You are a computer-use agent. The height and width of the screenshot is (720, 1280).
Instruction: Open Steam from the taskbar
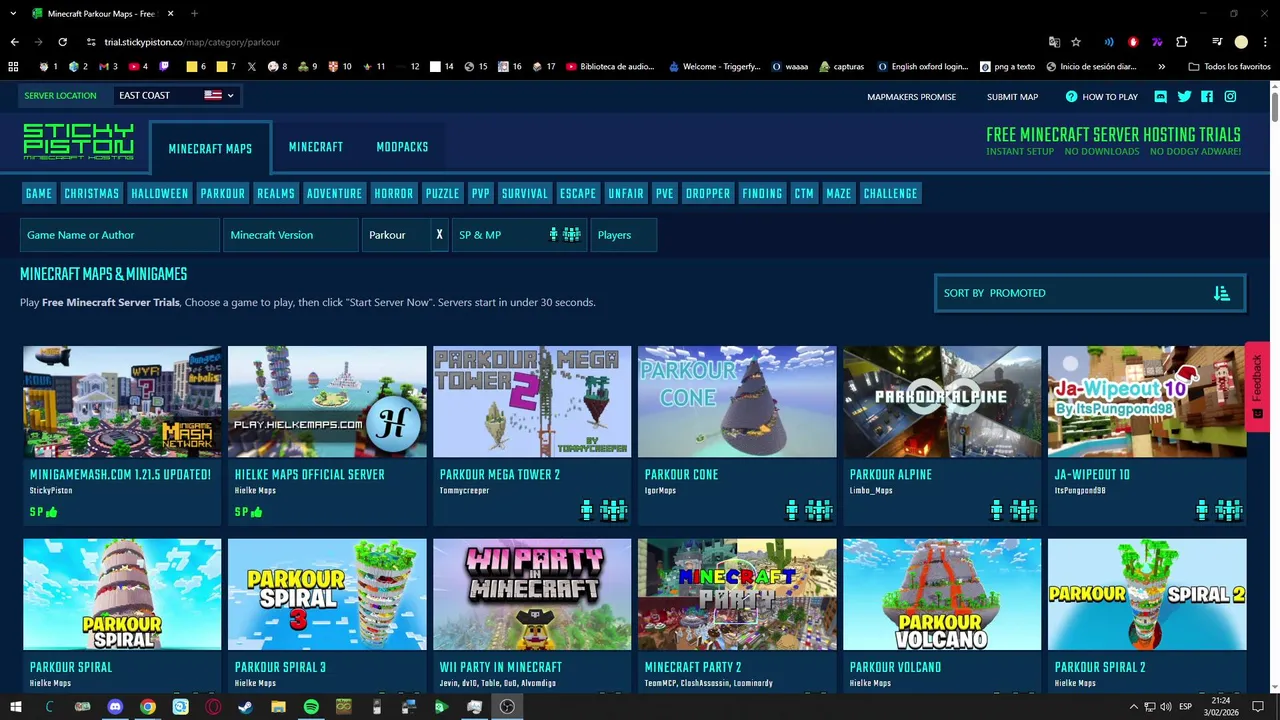pyautogui.click(x=246, y=707)
